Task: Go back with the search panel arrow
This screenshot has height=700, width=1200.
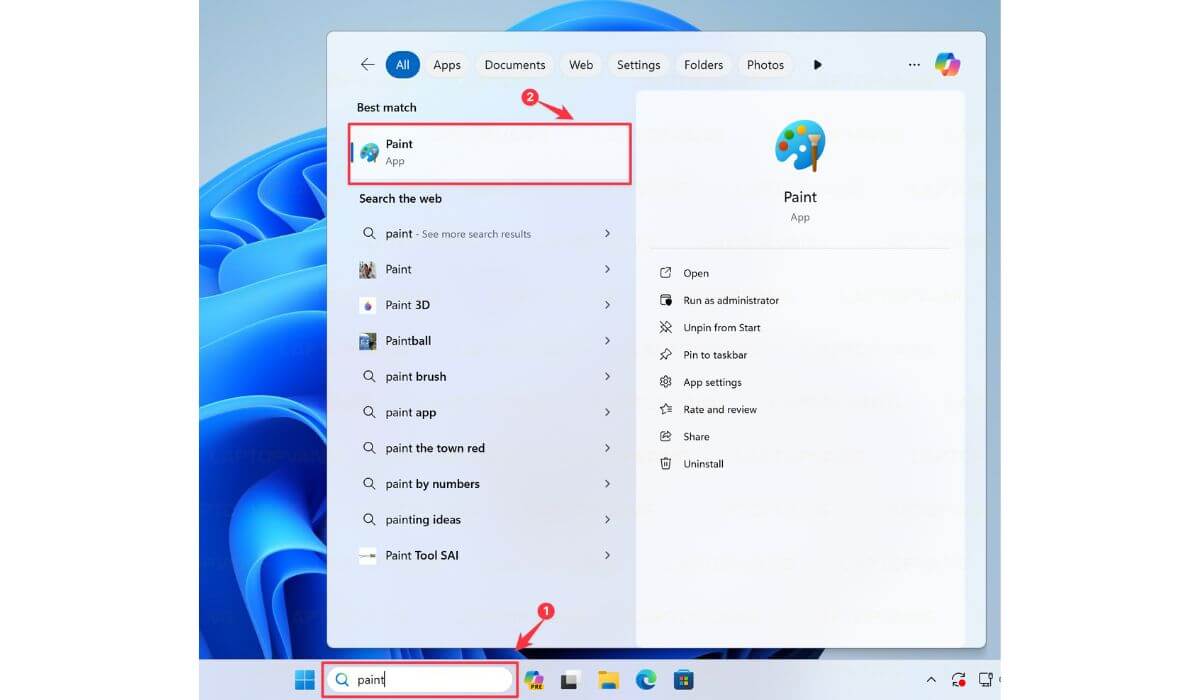Action: click(x=367, y=65)
